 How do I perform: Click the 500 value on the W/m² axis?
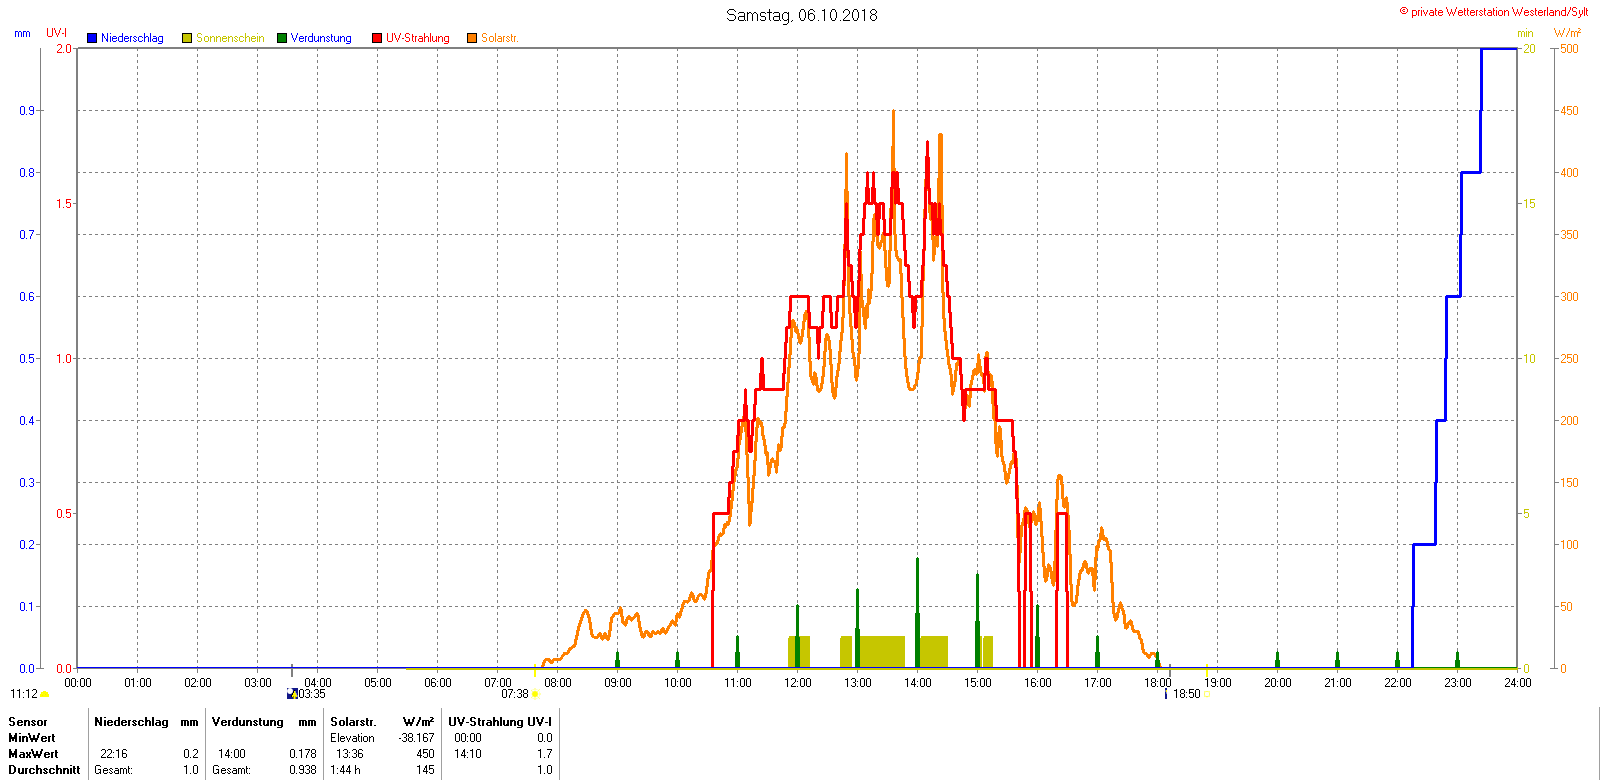pyautogui.click(x=1570, y=49)
